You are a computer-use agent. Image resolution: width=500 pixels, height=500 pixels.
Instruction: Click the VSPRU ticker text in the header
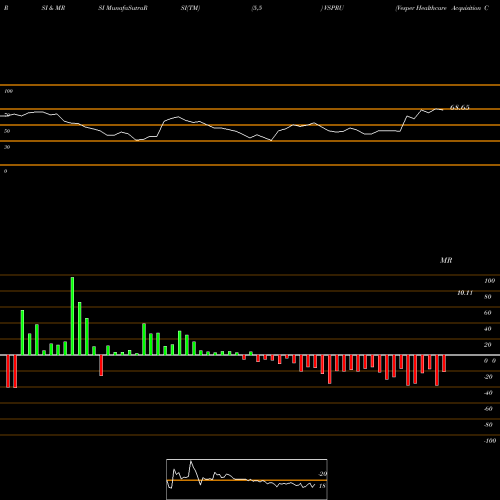(332, 8)
